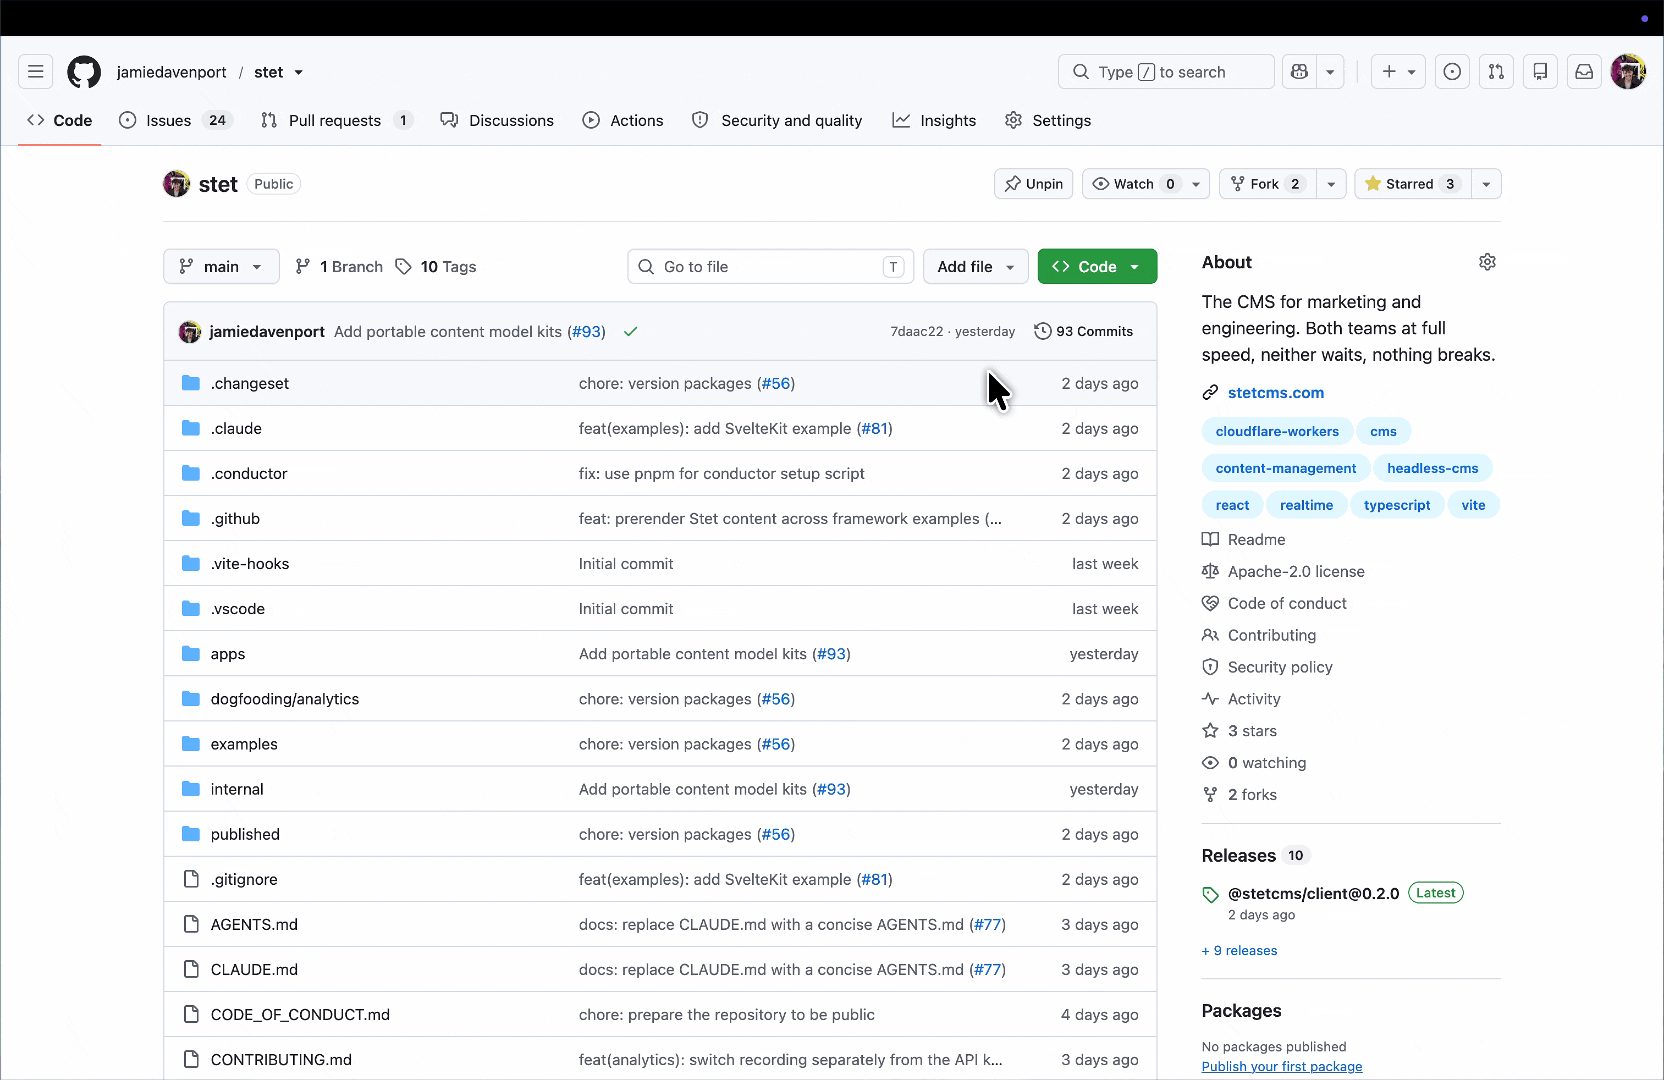Open the CONTRIBUTING.md file
The height and width of the screenshot is (1080, 1664).
tap(281, 1060)
